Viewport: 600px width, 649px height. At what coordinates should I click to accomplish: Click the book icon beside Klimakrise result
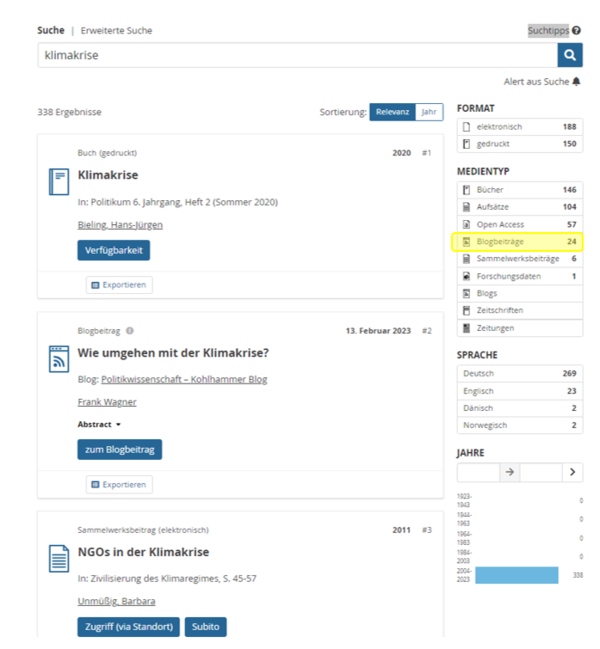click(58, 181)
